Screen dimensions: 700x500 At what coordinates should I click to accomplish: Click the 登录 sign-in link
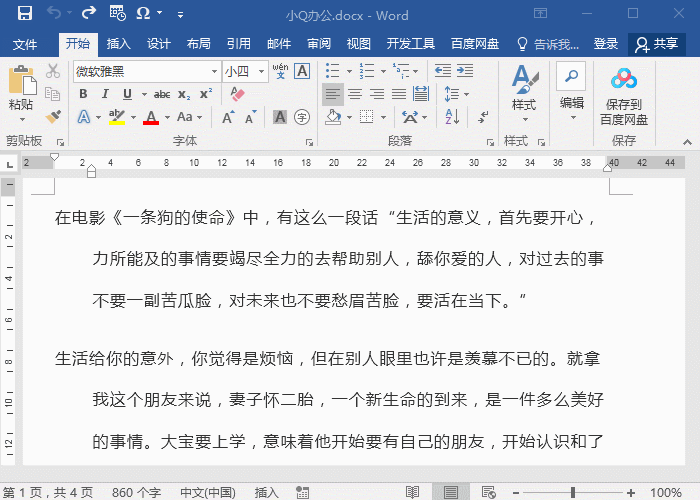[x=606, y=44]
